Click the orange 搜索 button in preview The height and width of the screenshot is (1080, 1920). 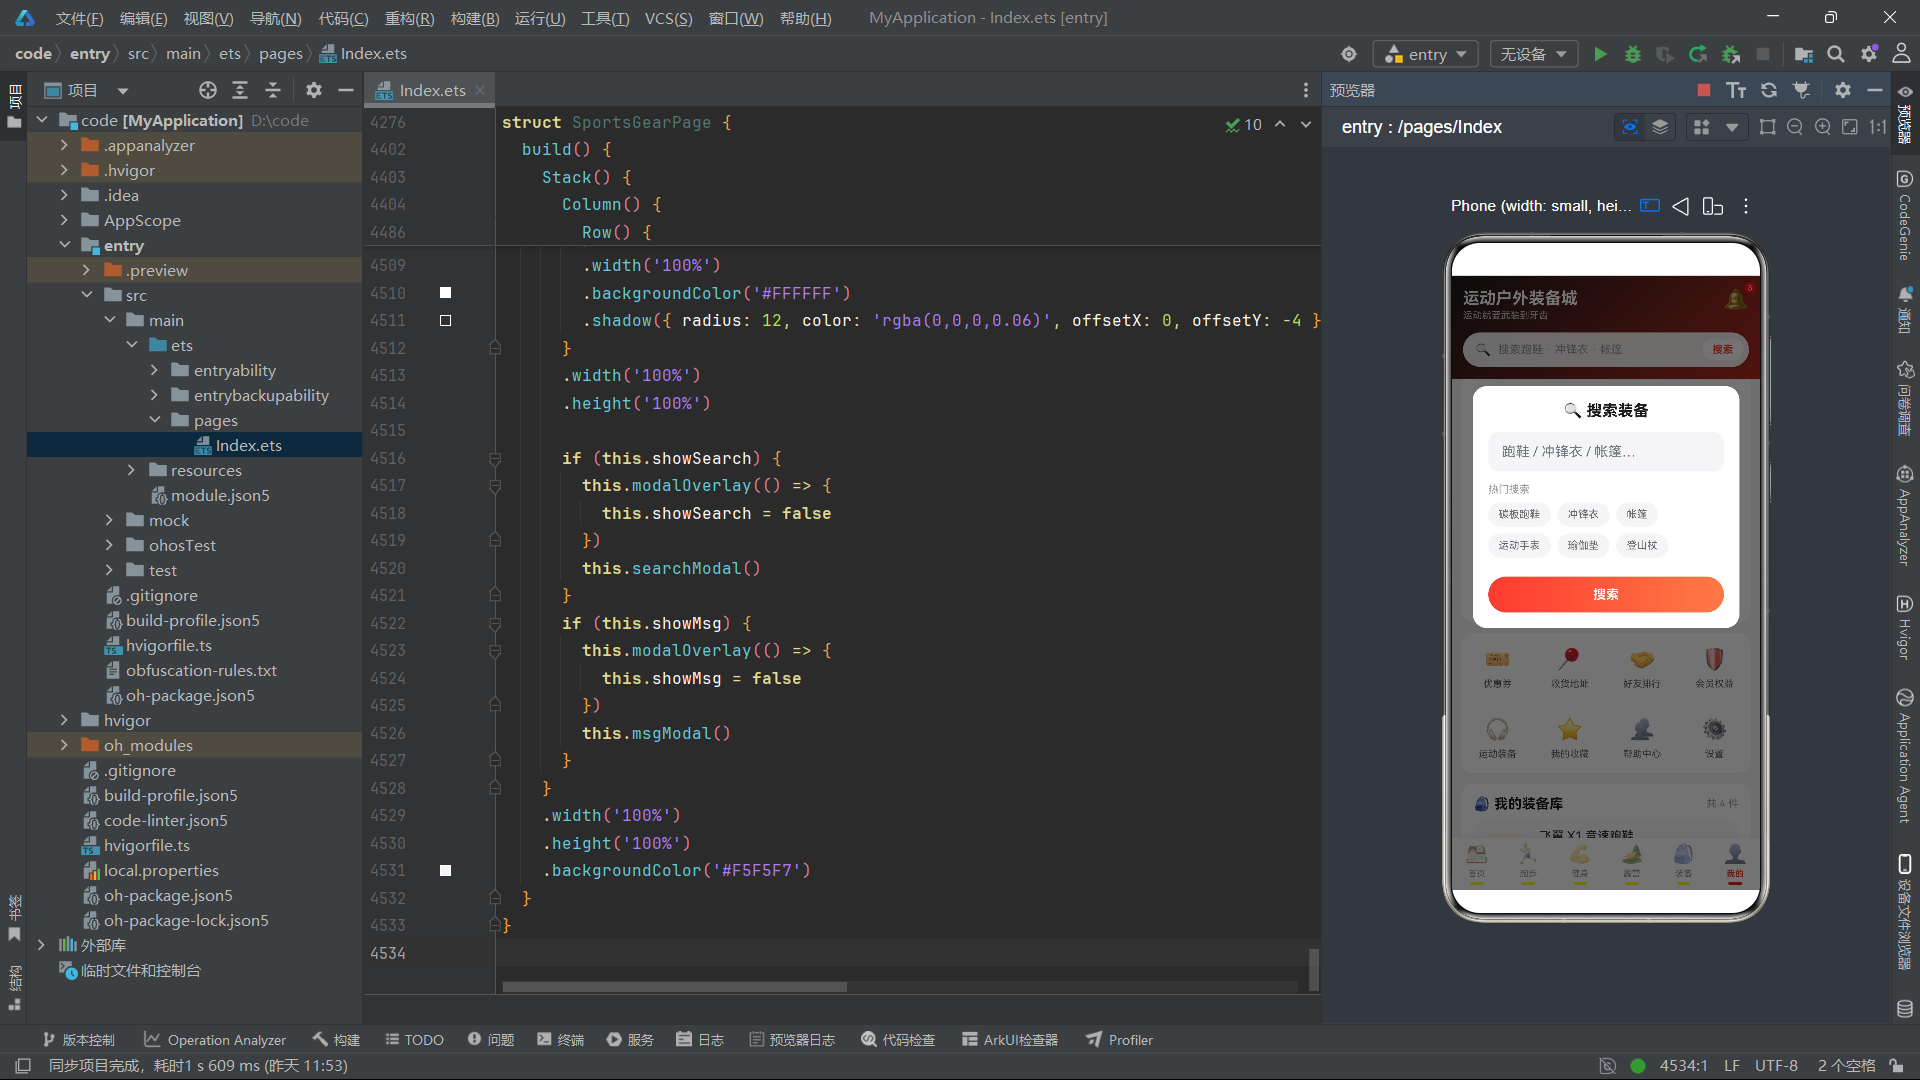click(1605, 594)
